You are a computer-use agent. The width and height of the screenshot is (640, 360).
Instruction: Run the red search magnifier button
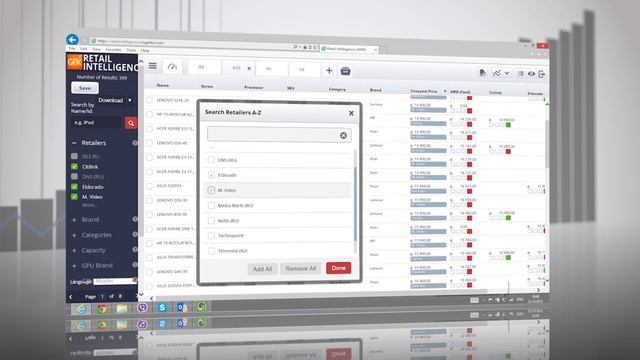(131, 123)
